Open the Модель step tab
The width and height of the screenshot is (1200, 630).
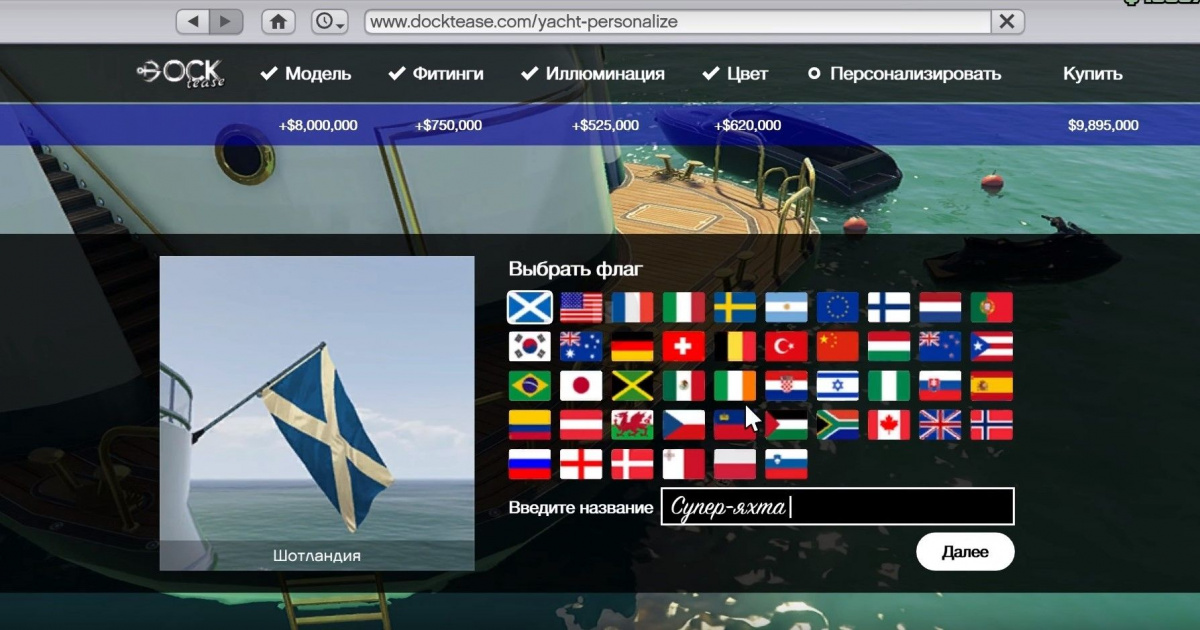pyautogui.click(x=306, y=74)
